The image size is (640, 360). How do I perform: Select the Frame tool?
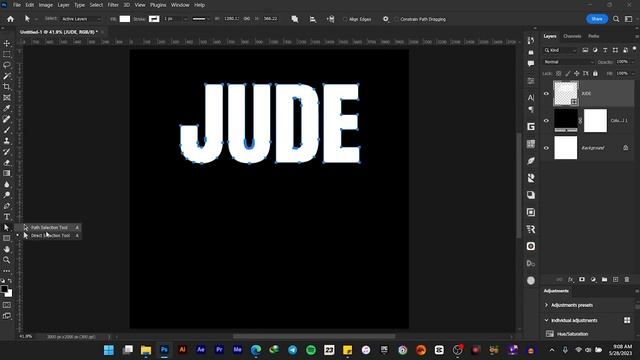click(x=7, y=98)
